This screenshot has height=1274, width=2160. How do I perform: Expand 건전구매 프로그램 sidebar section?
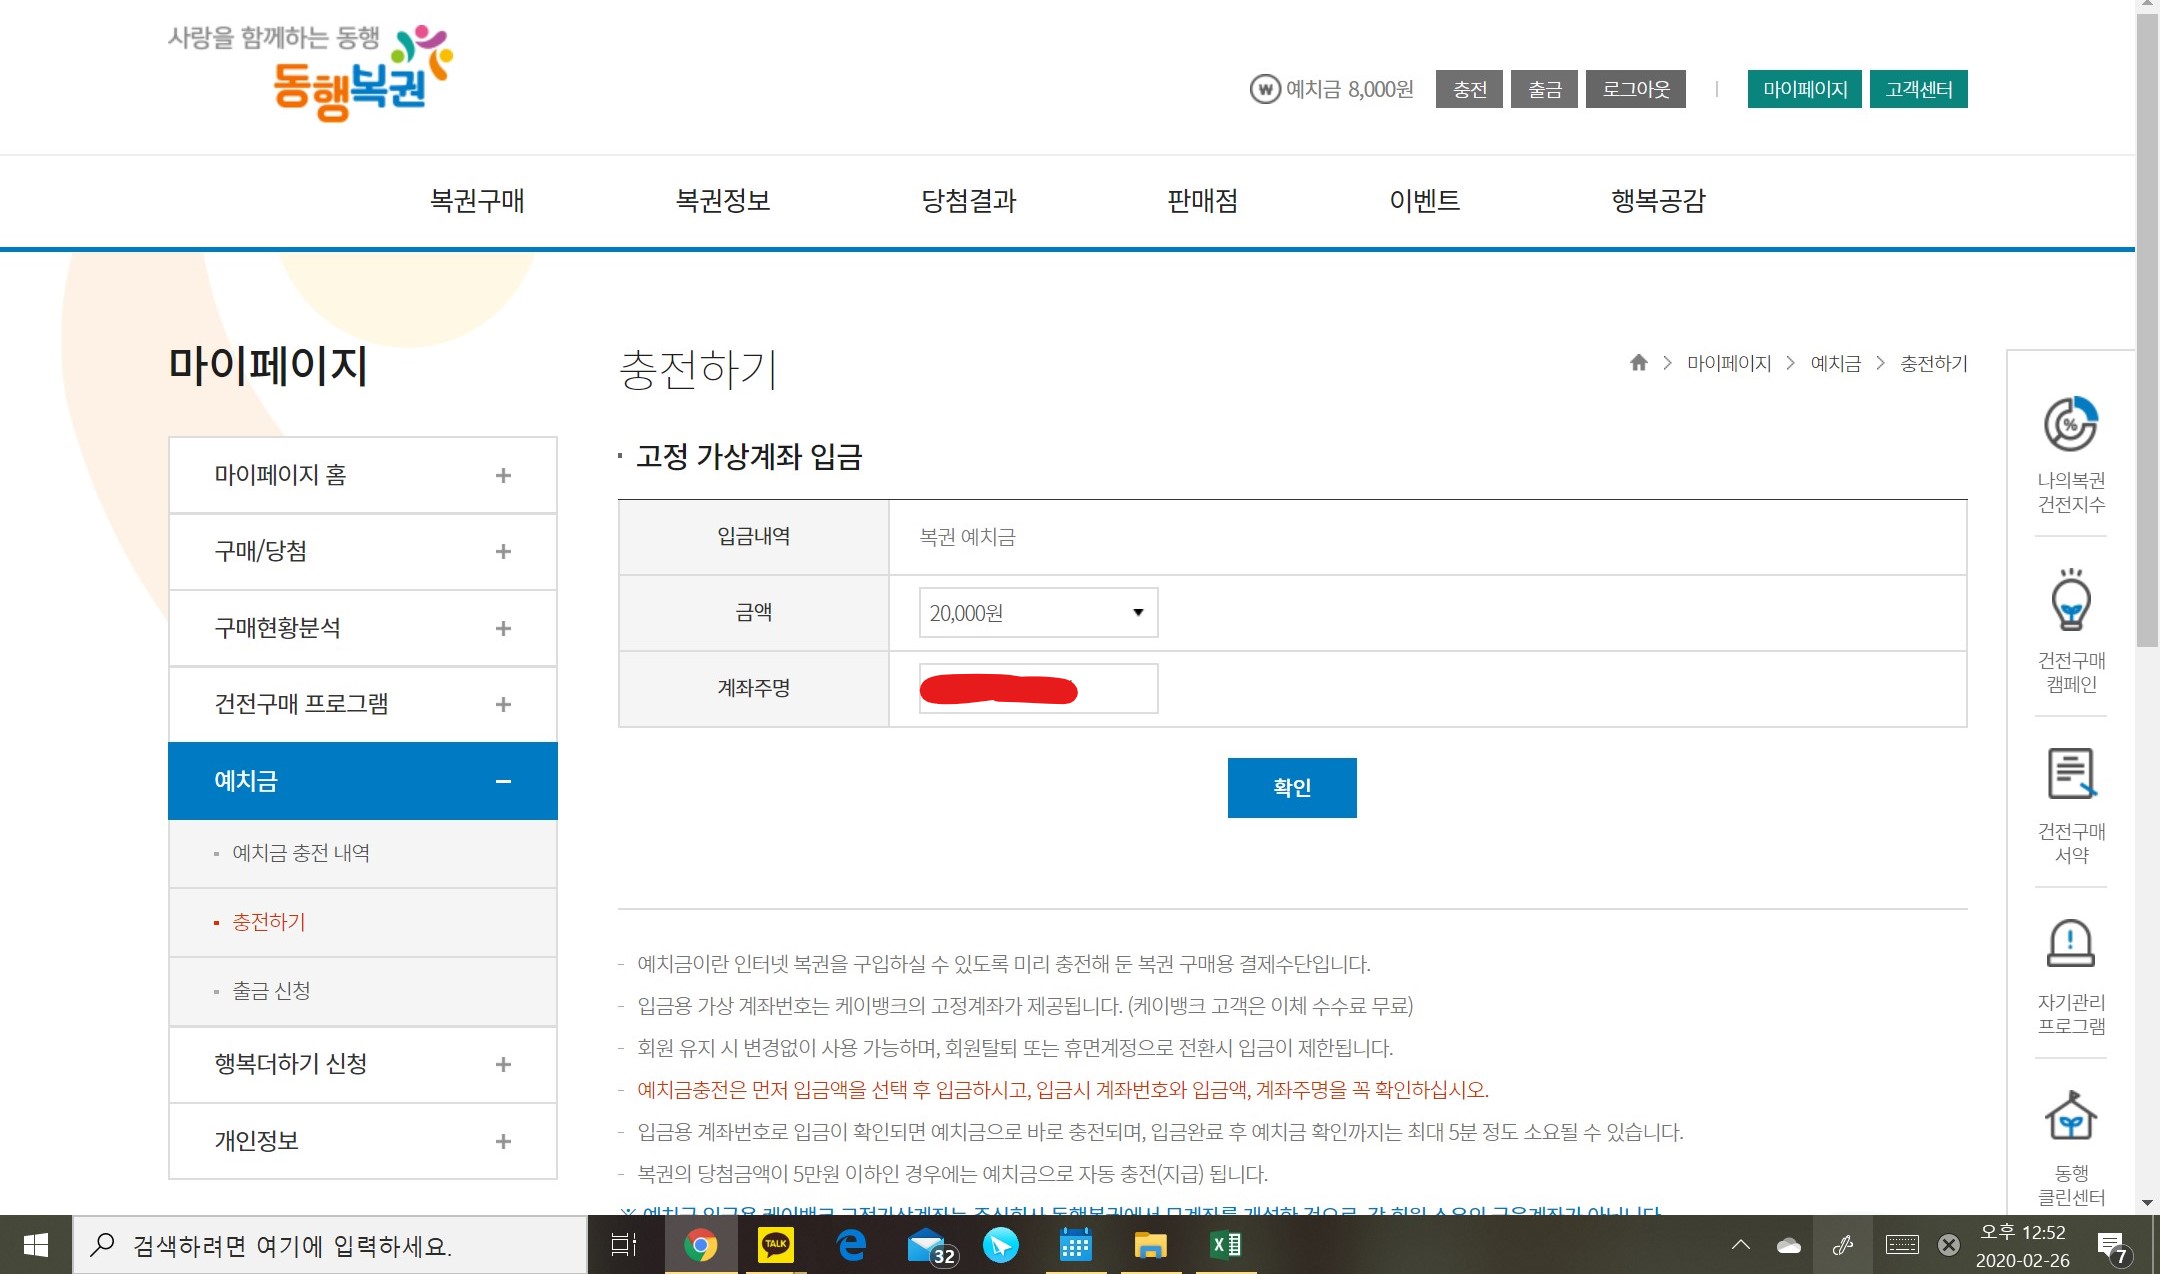click(503, 705)
